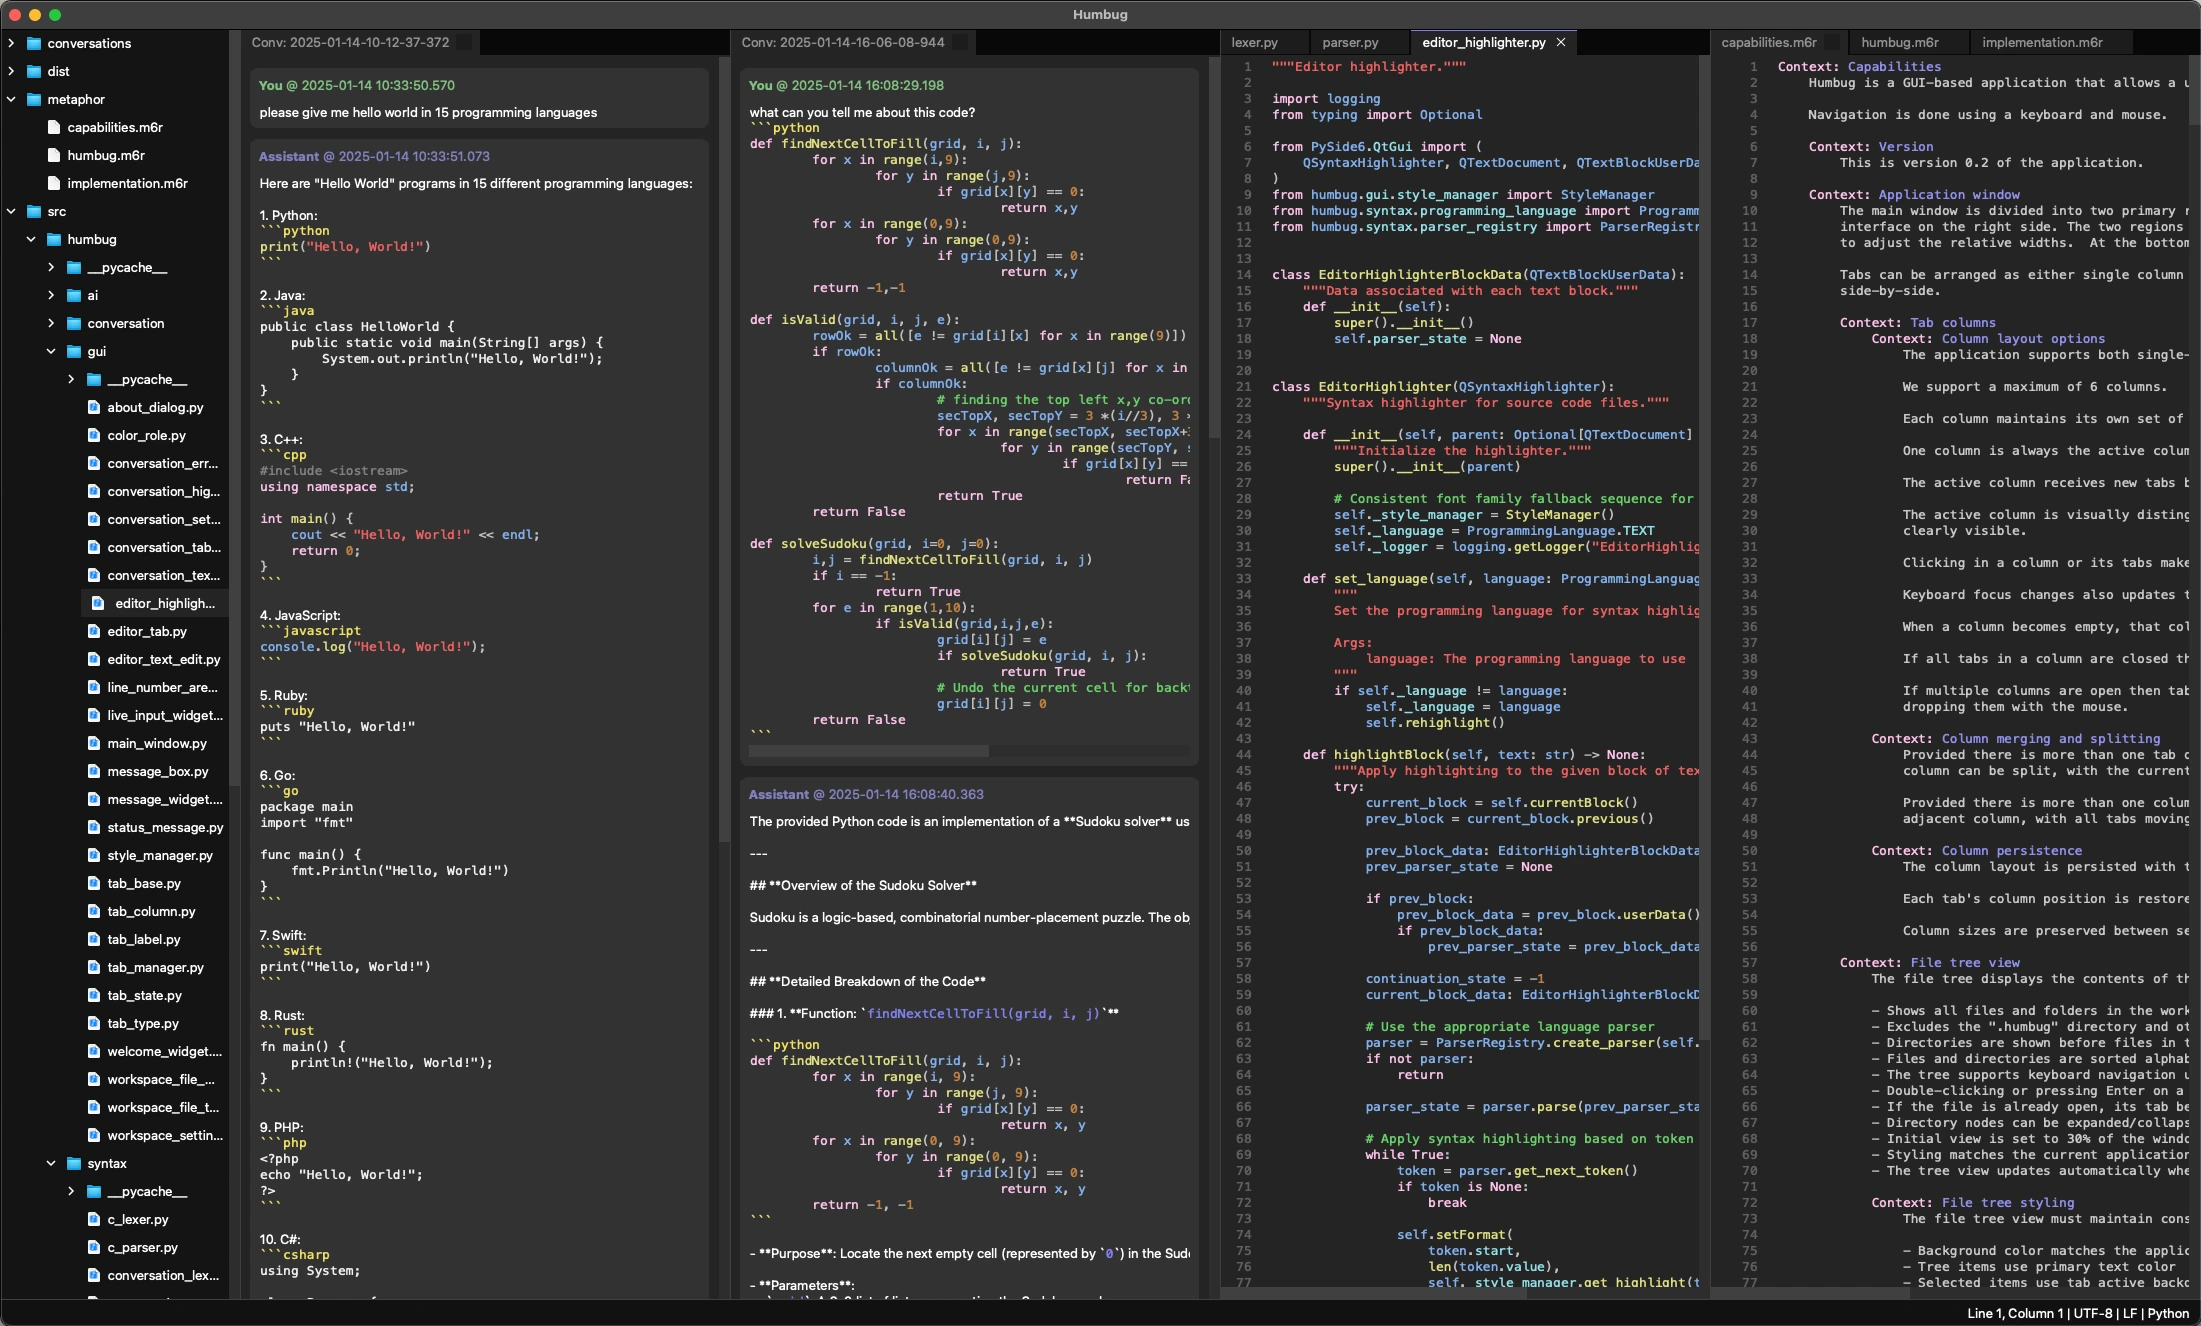Image resolution: width=2201 pixels, height=1326 pixels.
Task: Select the highlighted editor_highligh... tree row
Action: 155,603
